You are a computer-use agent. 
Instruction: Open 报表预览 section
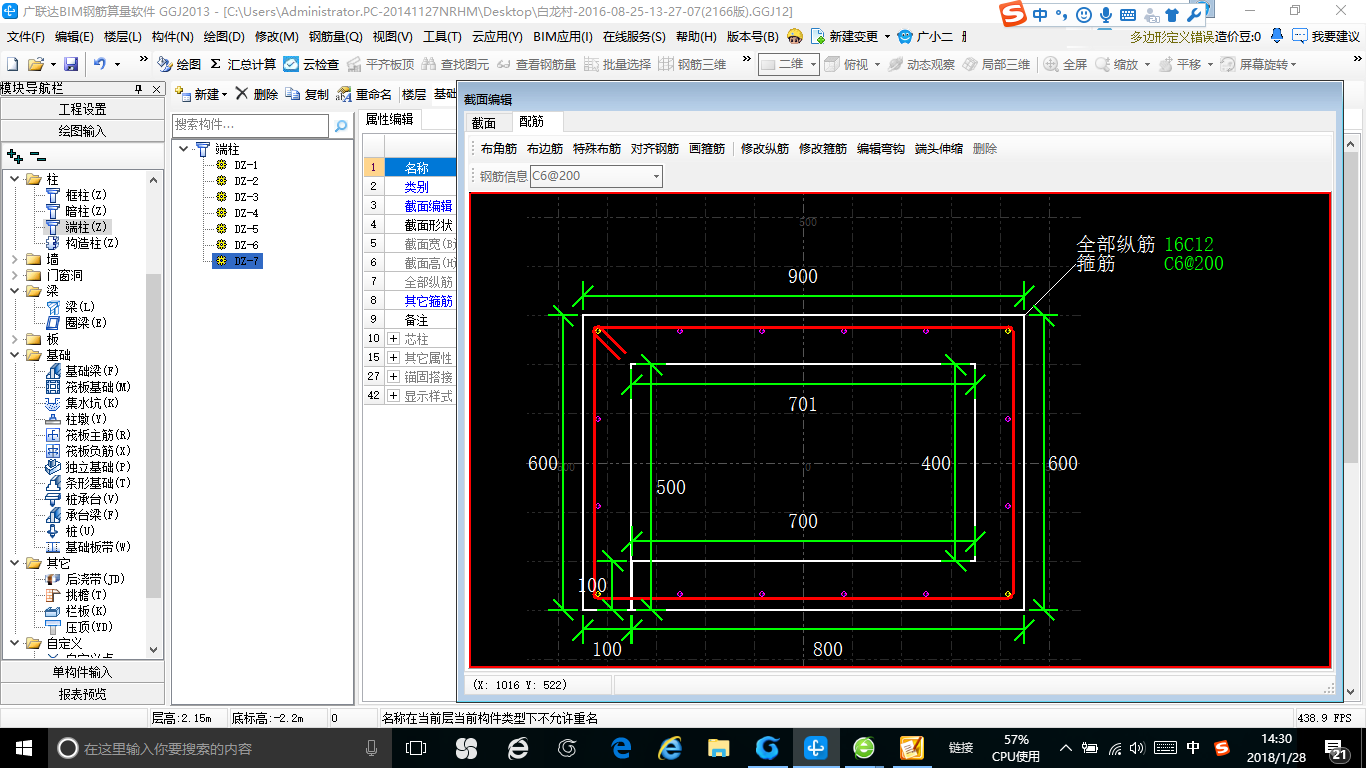point(82,693)
